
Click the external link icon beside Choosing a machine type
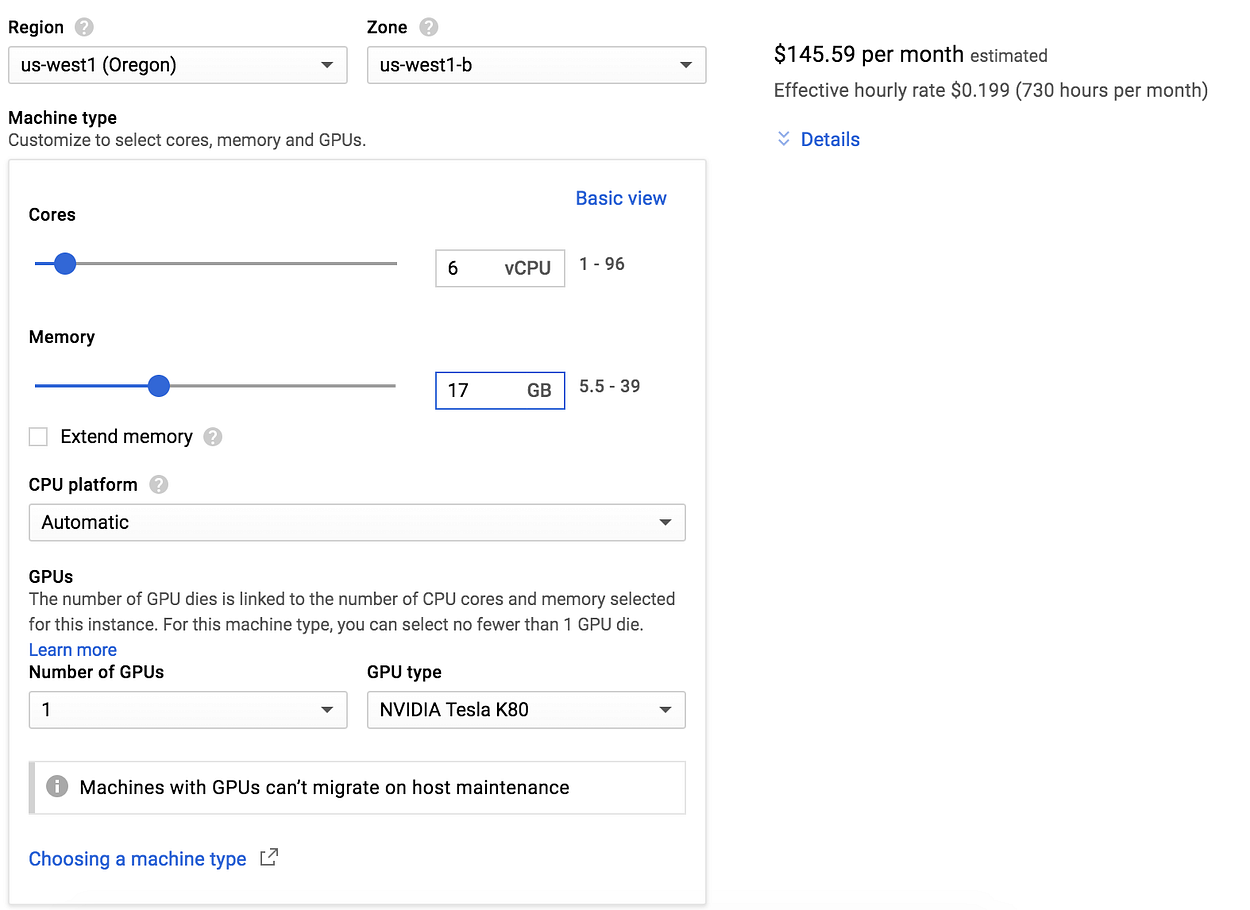(268, 858)
